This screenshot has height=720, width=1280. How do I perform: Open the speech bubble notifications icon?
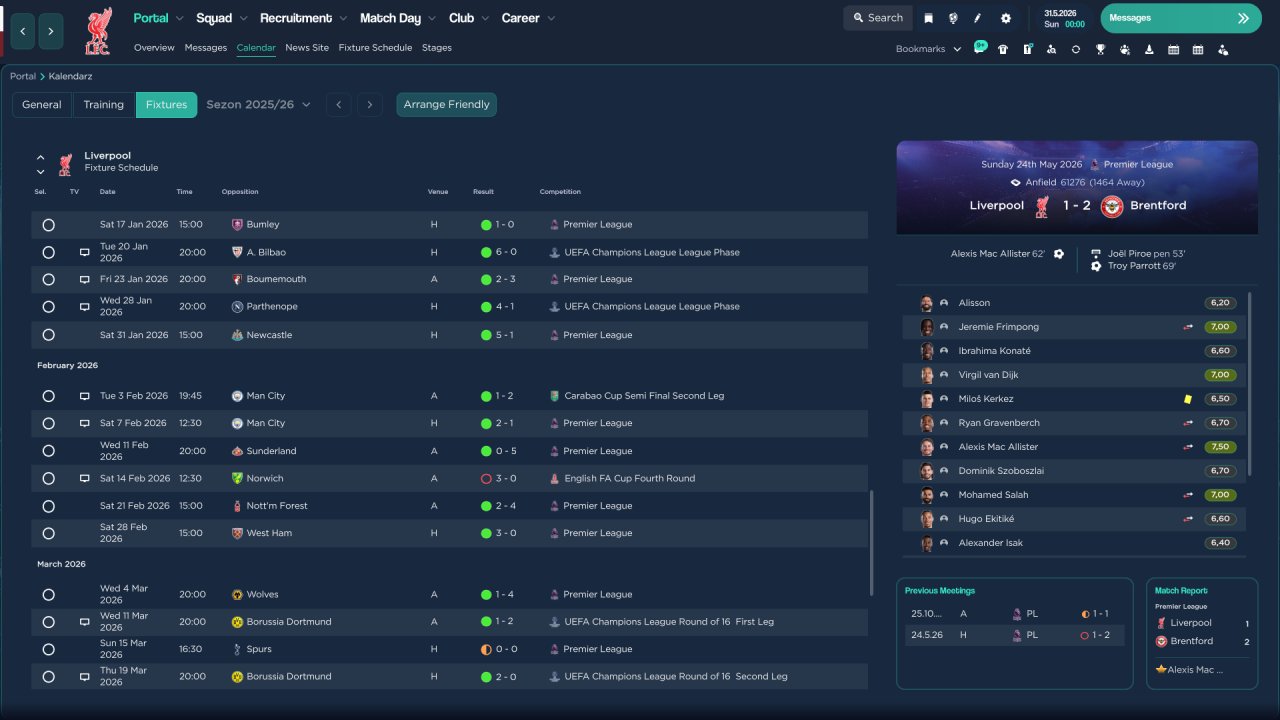pos(980,48)
